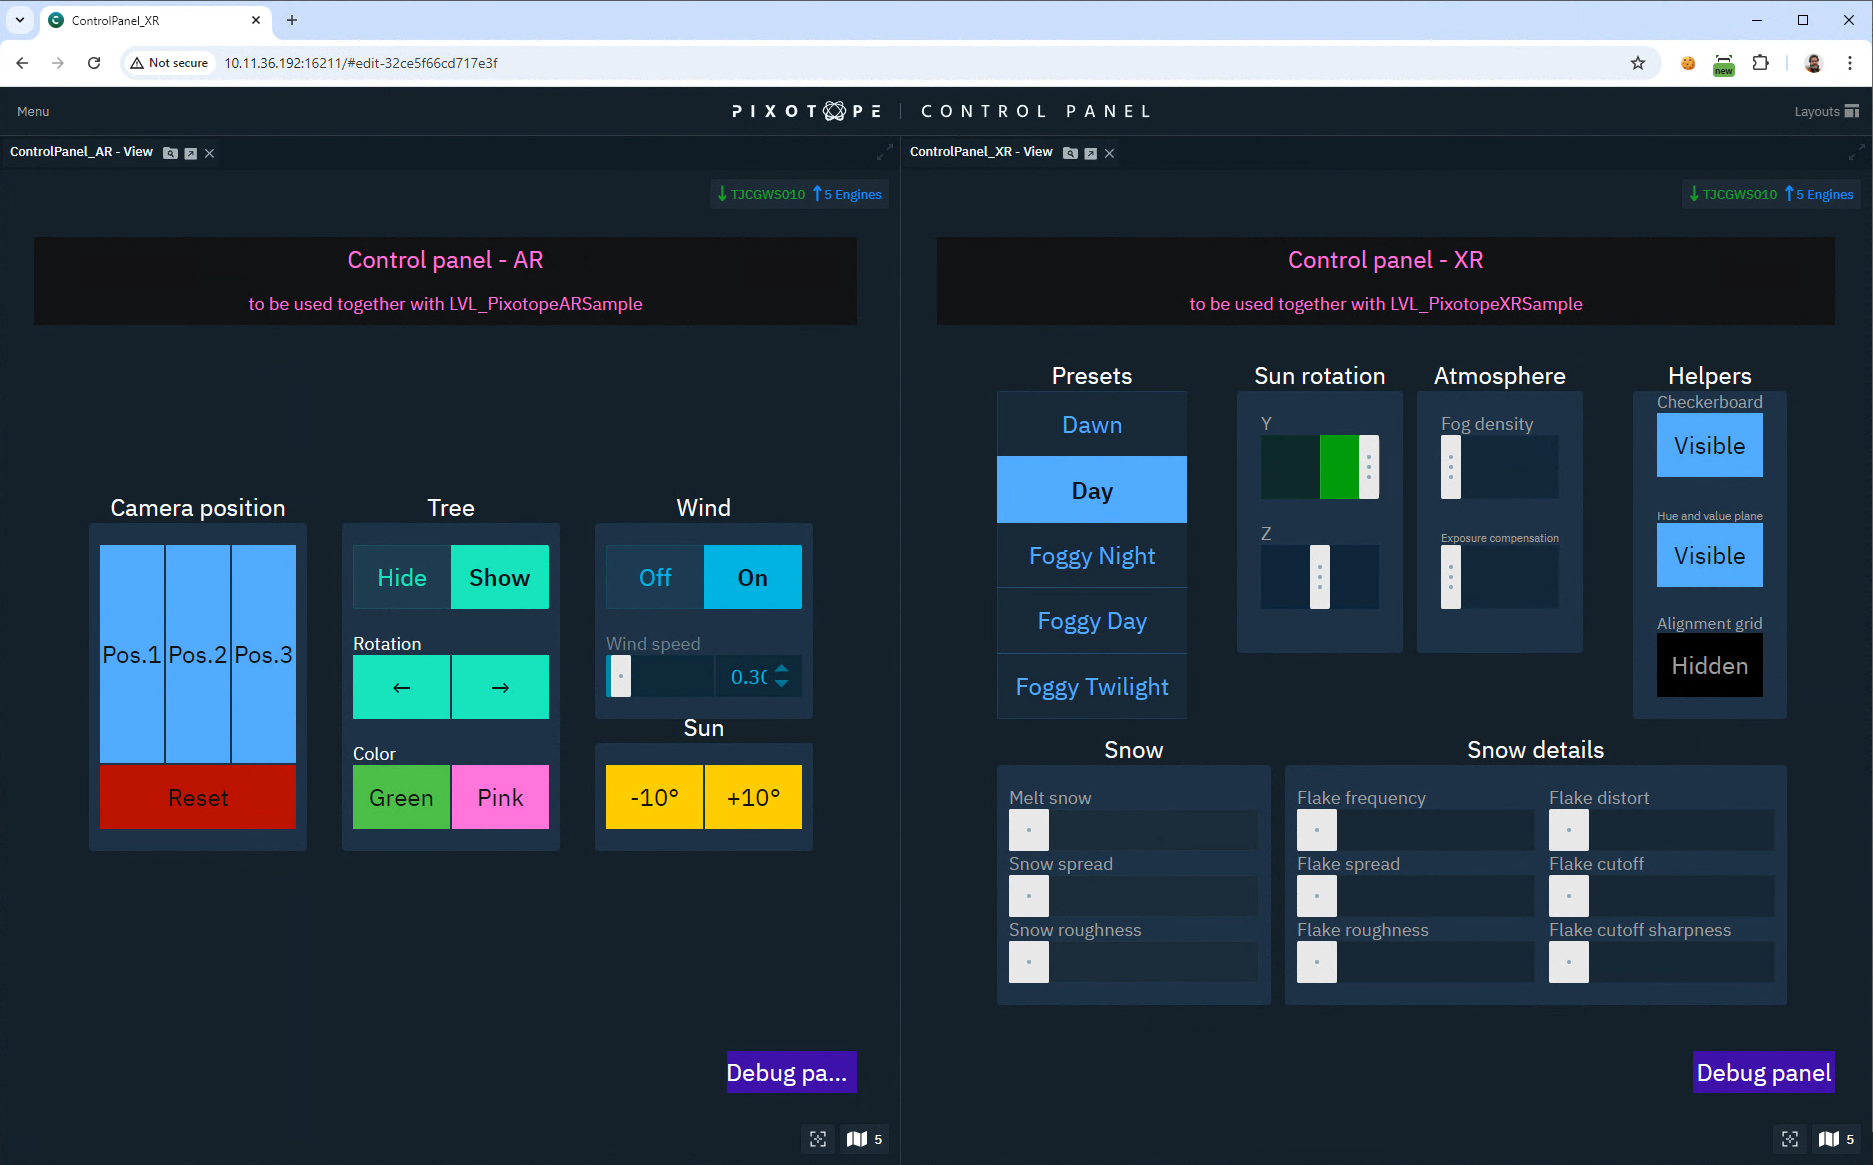Pop out the ControlPanel_XR view
Viewport: 1873px width, 1165px height.
[1090, 153]
